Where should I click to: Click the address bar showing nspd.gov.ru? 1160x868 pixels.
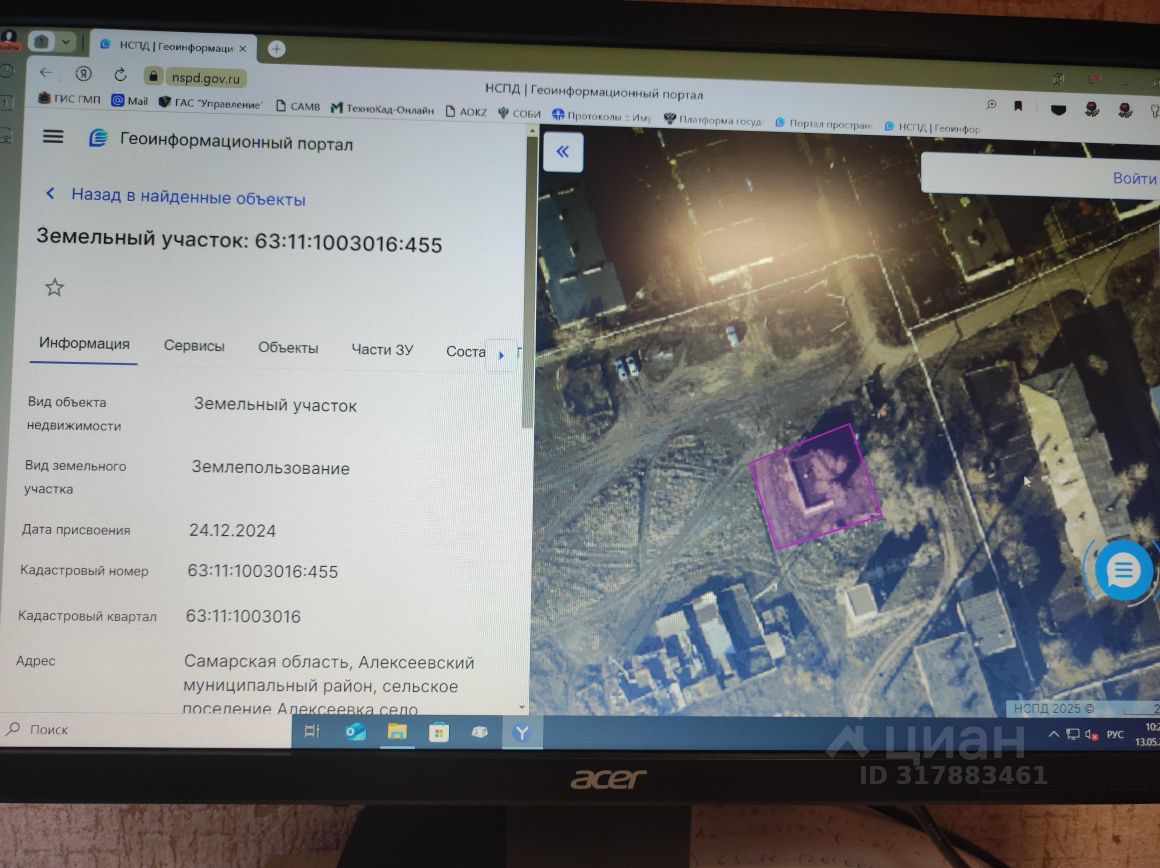206,78
